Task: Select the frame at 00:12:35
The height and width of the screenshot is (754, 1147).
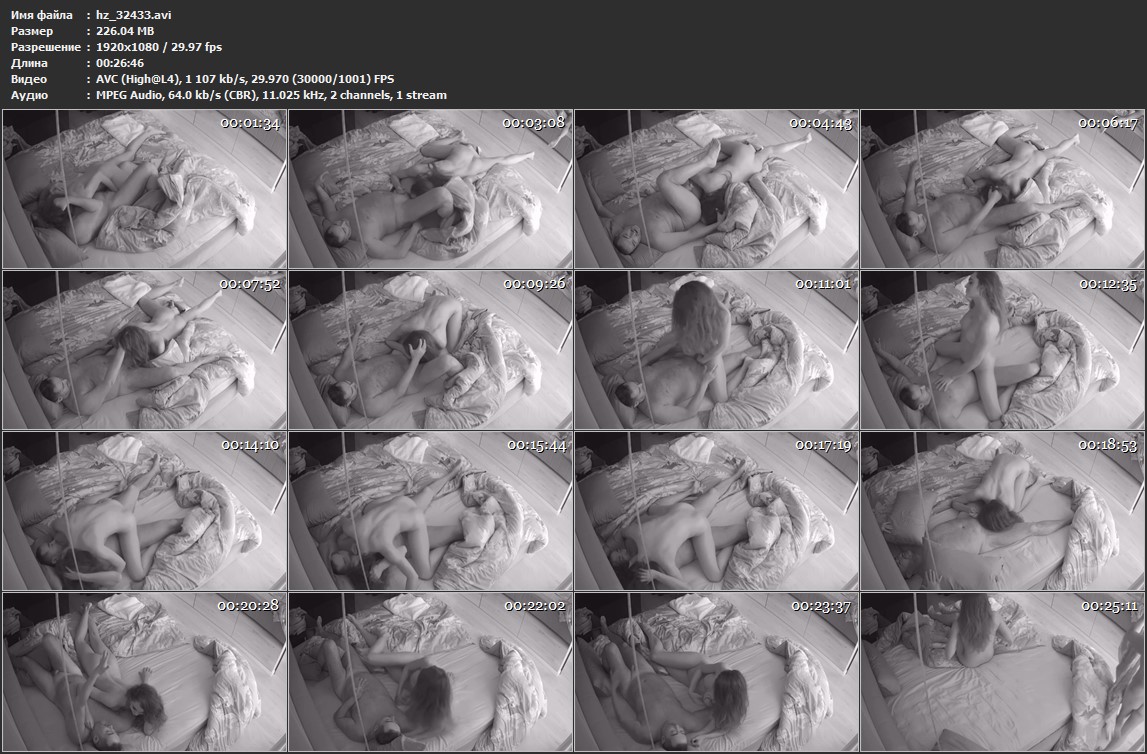Action: (1002, 349)
